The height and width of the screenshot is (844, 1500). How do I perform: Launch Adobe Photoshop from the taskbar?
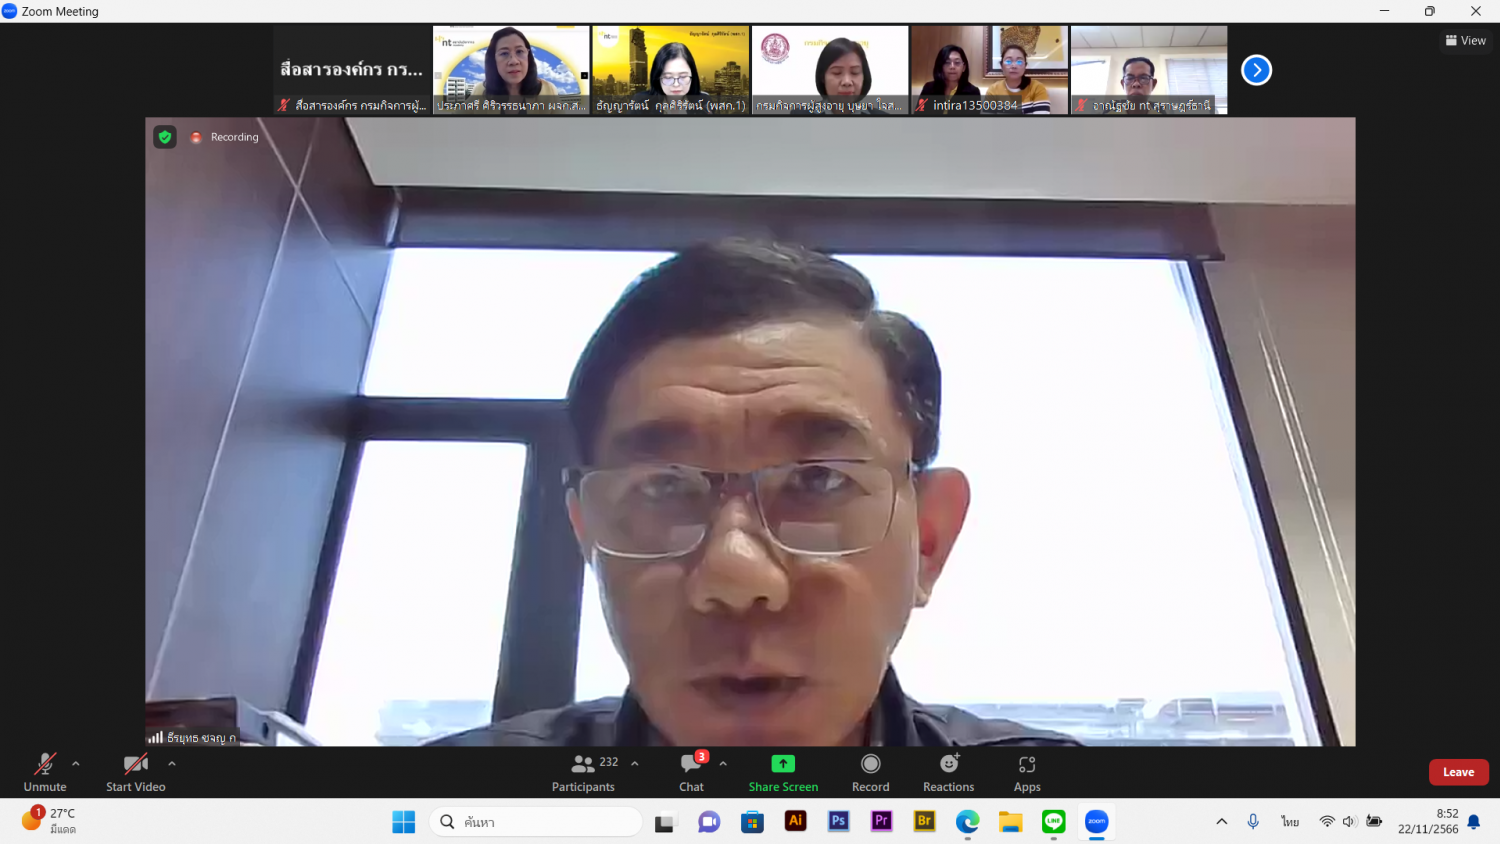(x=839, y=821)
